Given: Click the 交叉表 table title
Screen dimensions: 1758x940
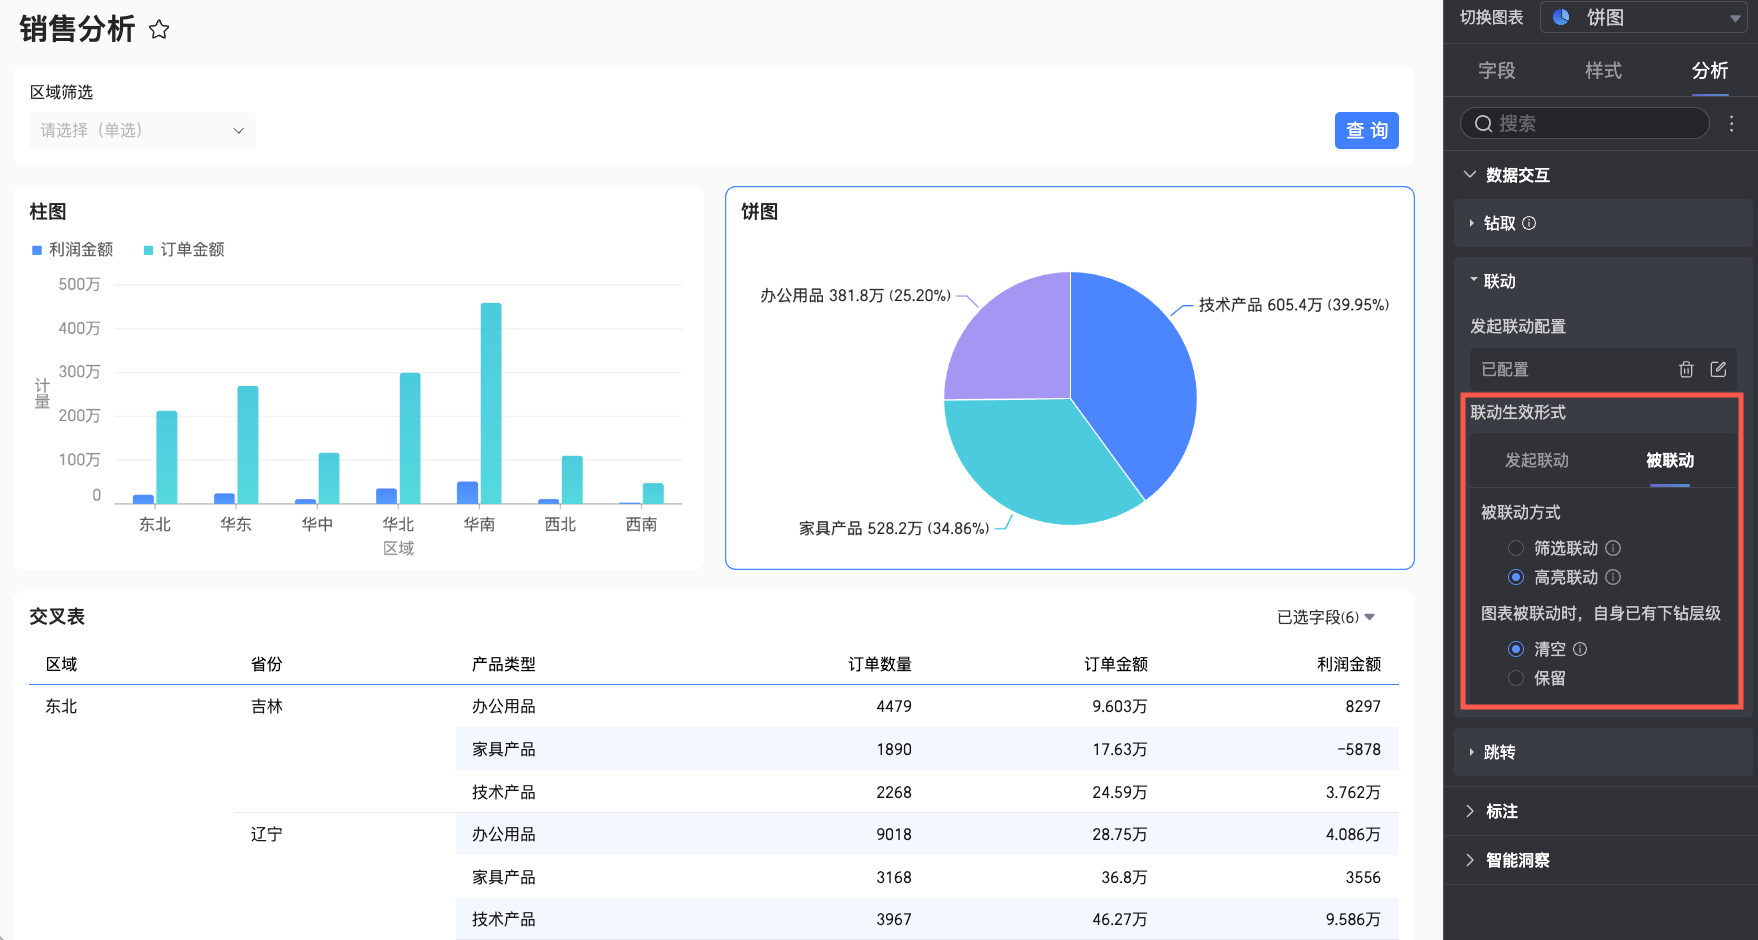Looking at the screenshot, I should 57,617.
